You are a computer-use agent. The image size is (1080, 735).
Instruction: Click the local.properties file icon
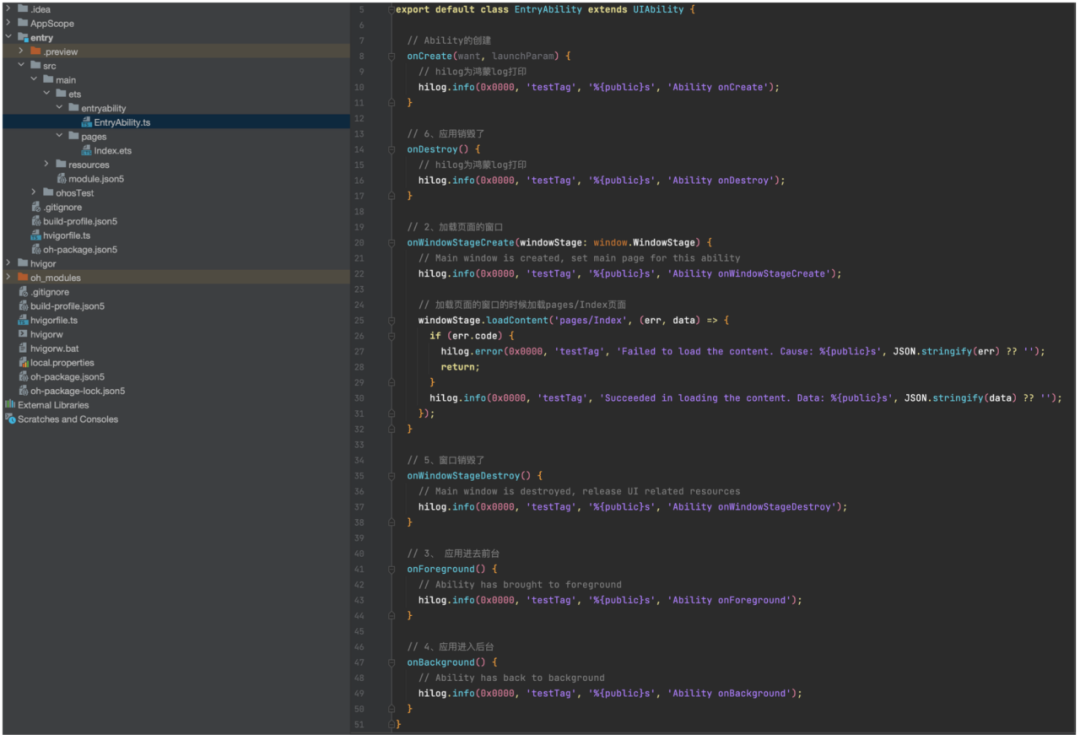[x=23, y=362]
